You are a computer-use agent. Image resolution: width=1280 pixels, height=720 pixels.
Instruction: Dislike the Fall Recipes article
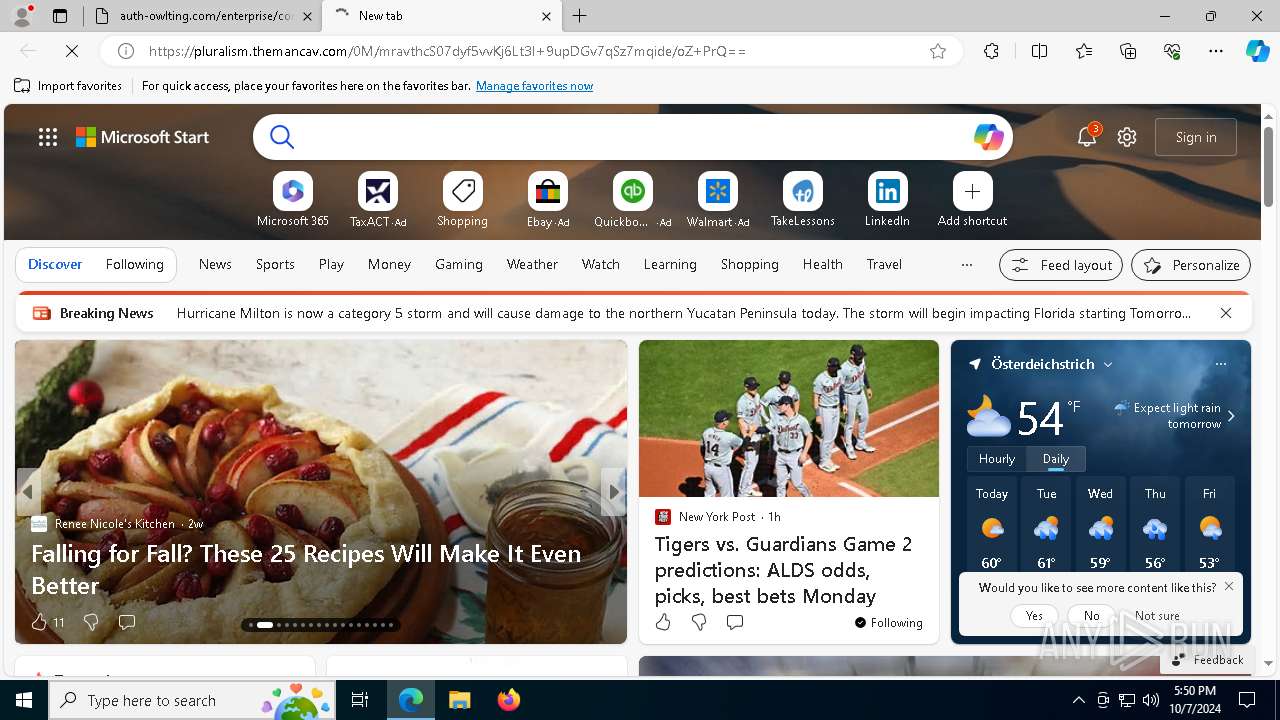tap(91, 622)
